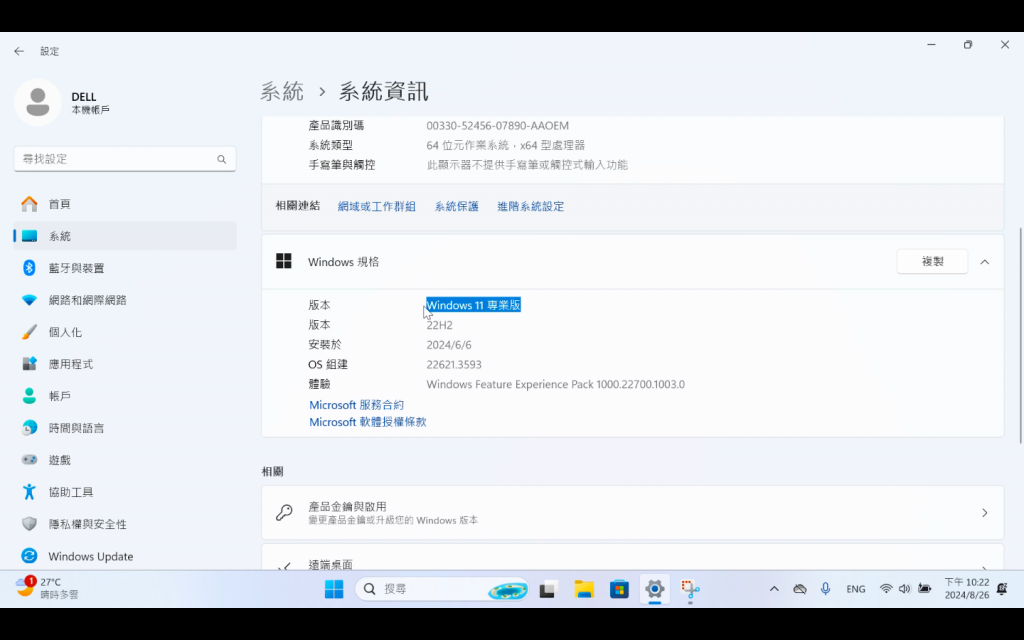
Task: Click the 遊戲 controller icon
Action: tap(29, 460)
